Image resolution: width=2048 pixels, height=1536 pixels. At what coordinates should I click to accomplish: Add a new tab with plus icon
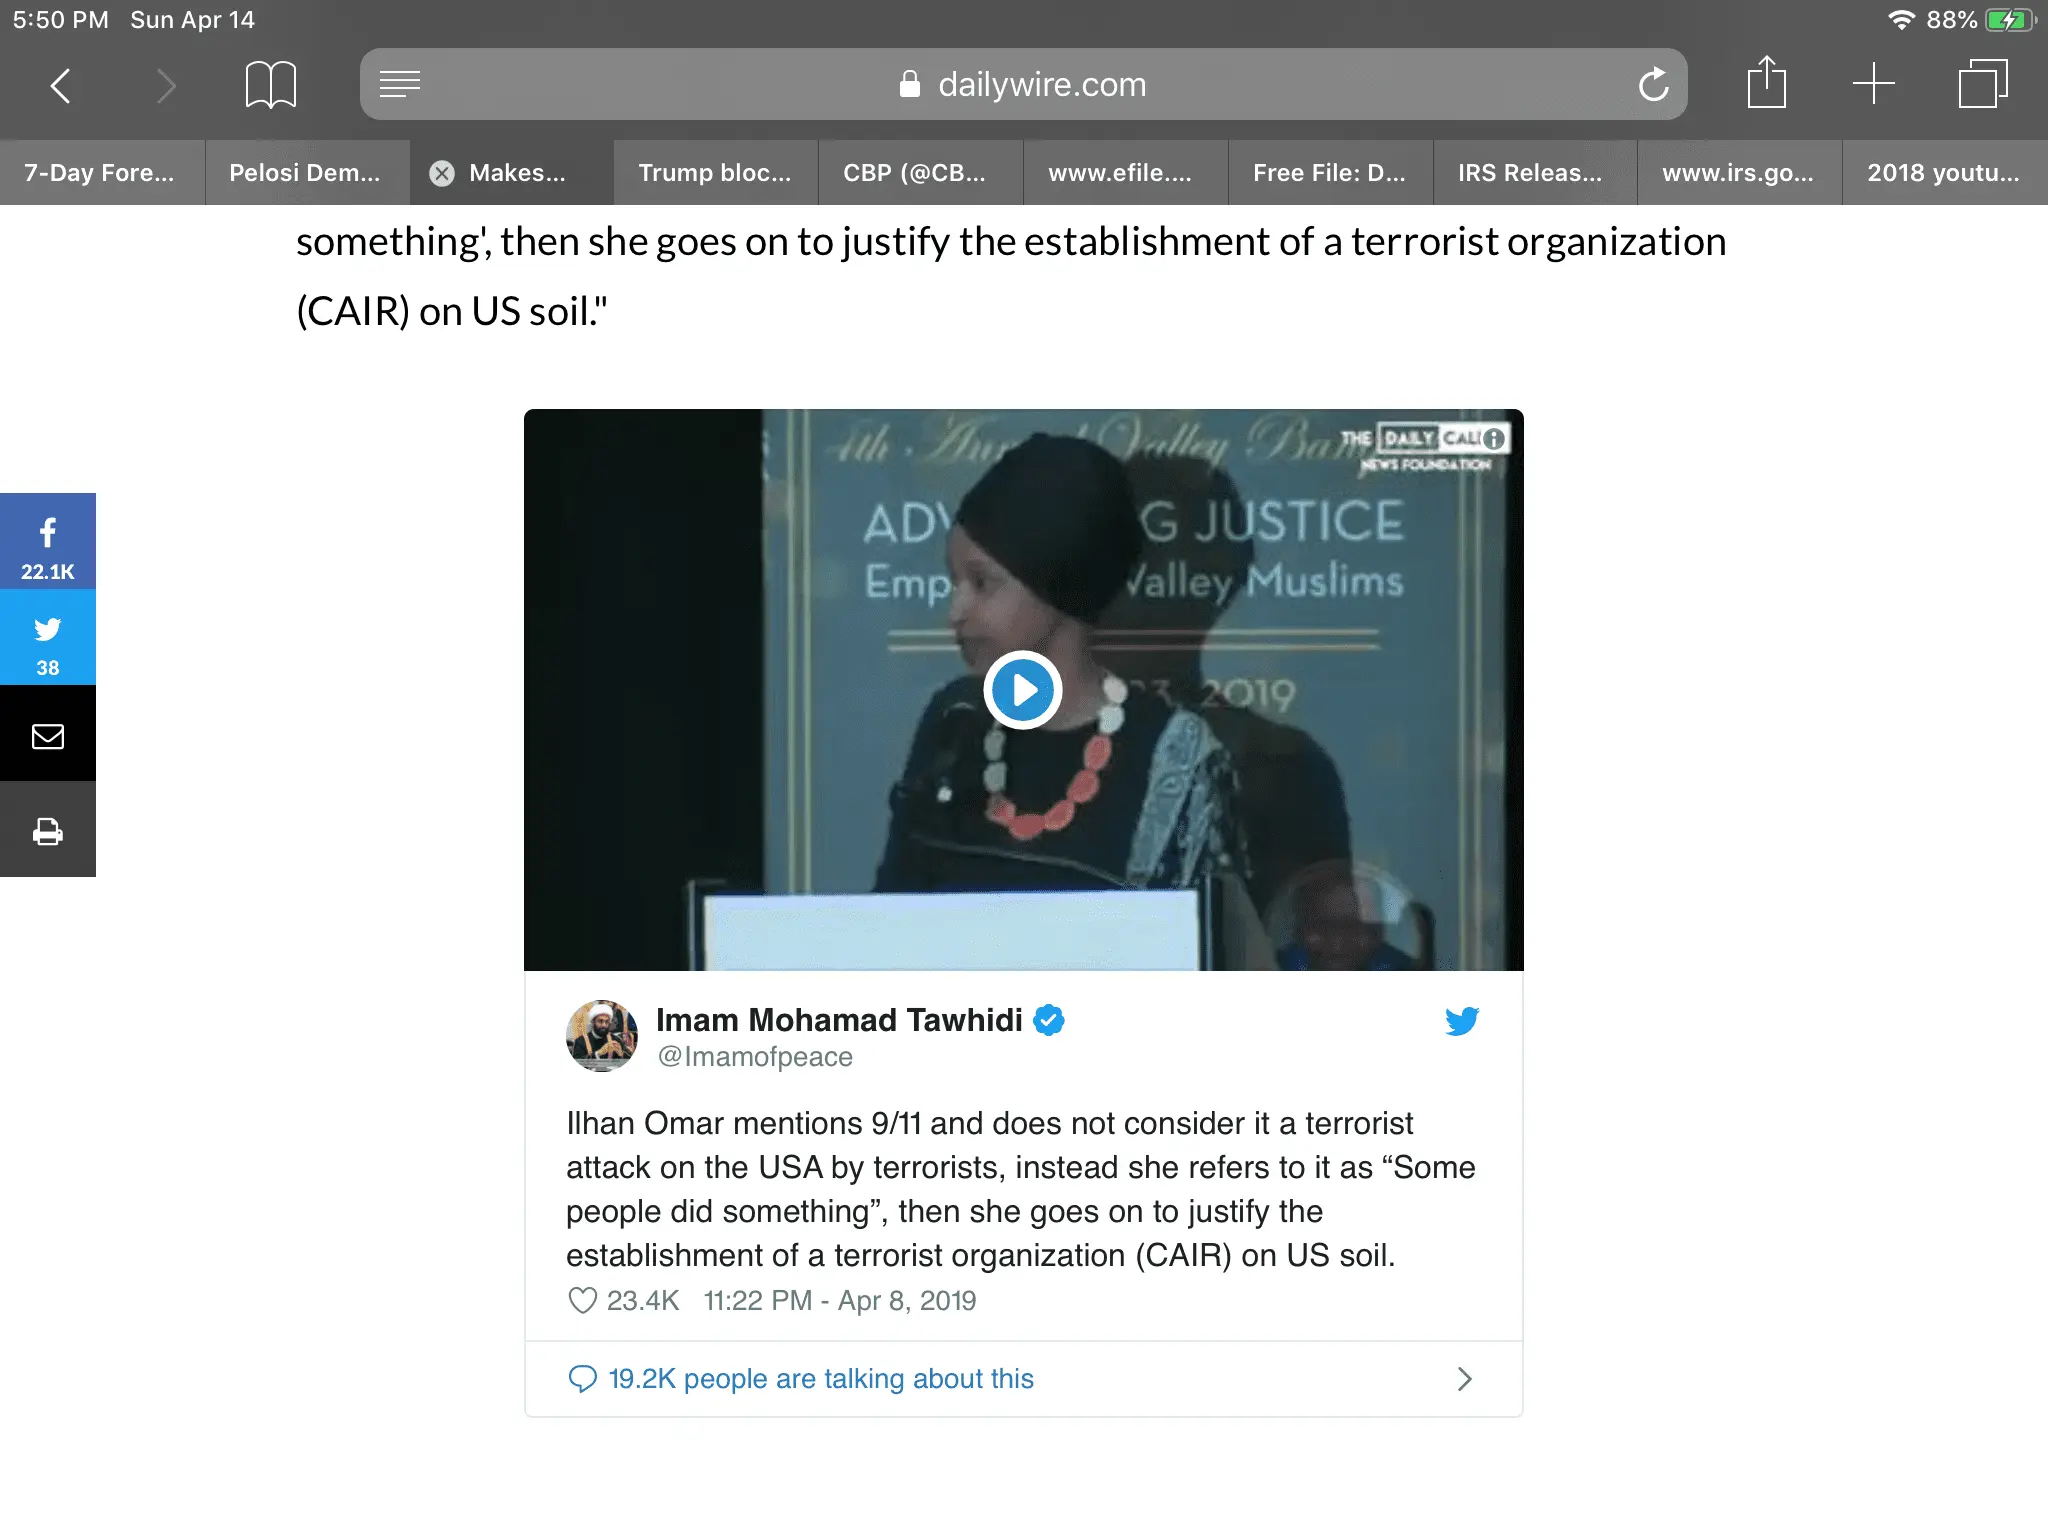1873,84
